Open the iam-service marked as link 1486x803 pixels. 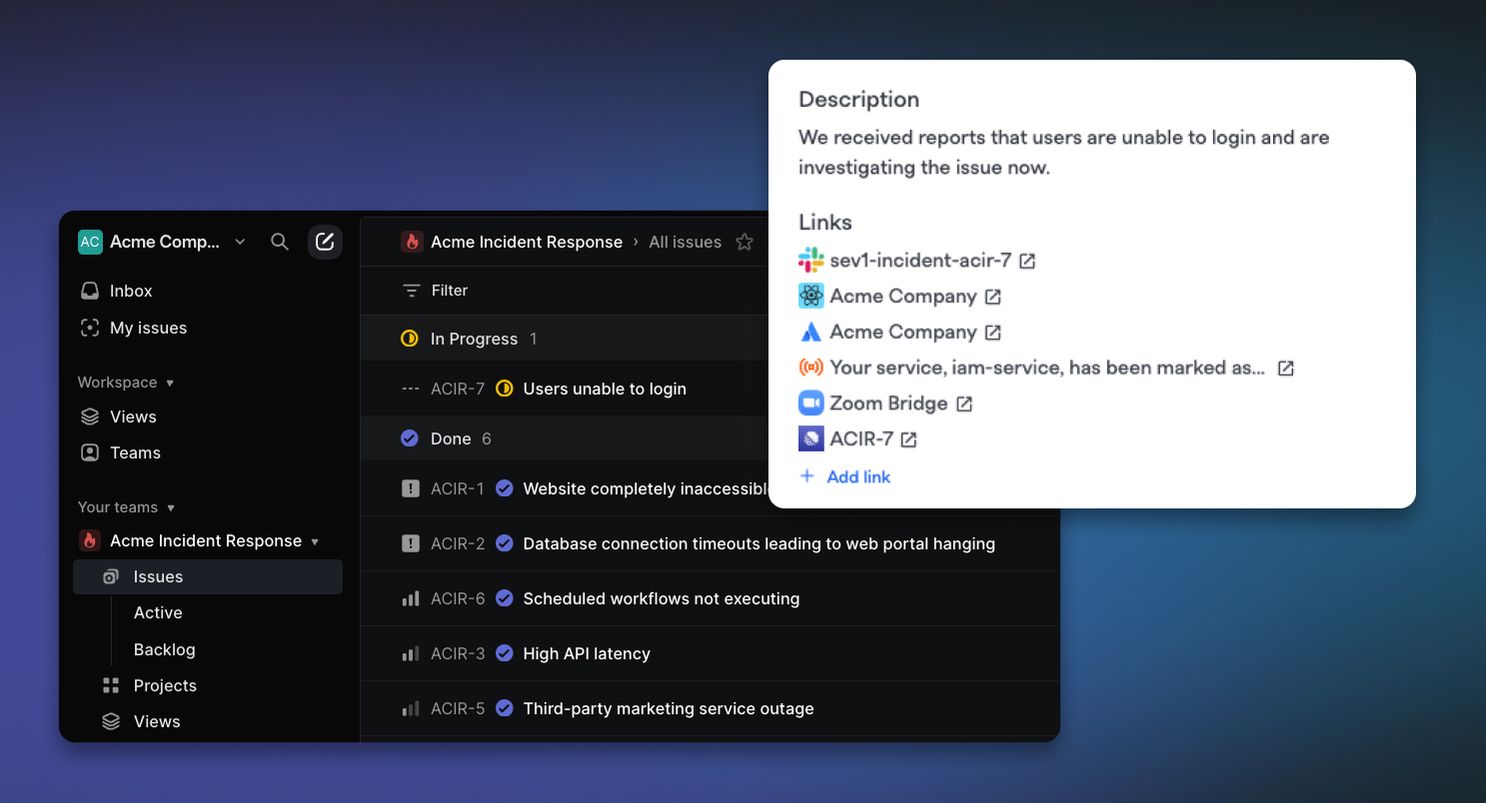point(1047,368)
